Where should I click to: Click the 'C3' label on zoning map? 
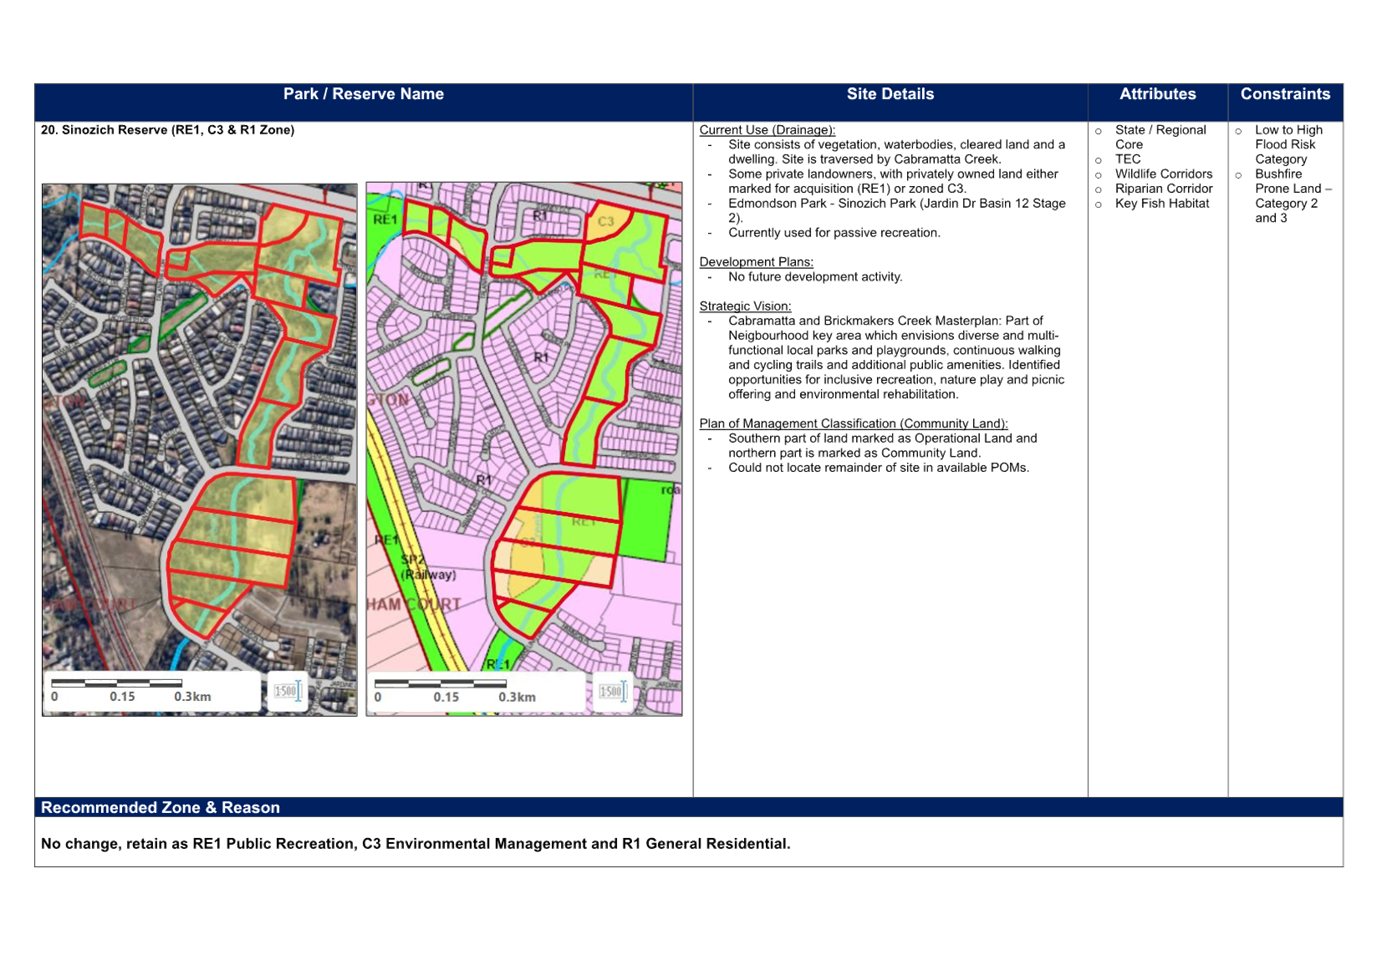606,221
